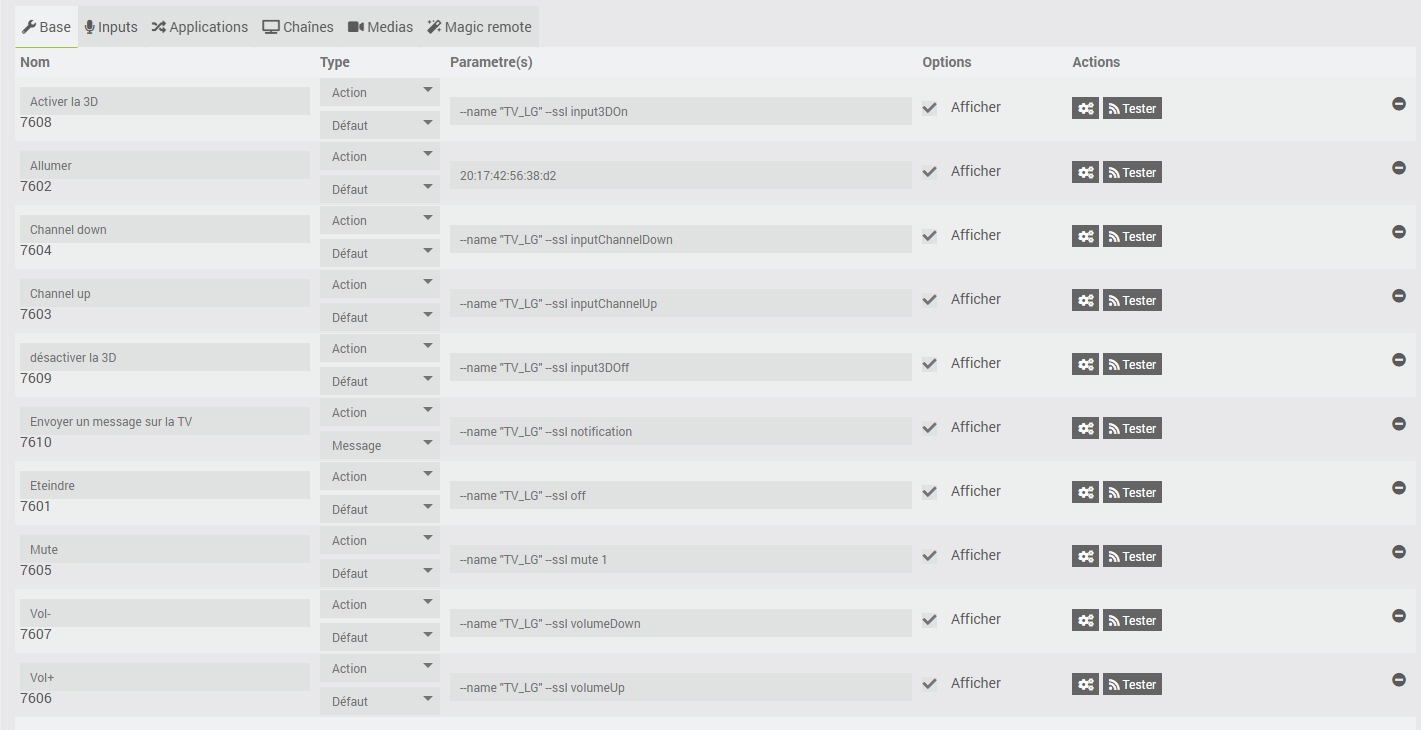Click the Allumer MAC address parameter field
The height and width of the screenshot is (730, 1421).
click(680, 175)
